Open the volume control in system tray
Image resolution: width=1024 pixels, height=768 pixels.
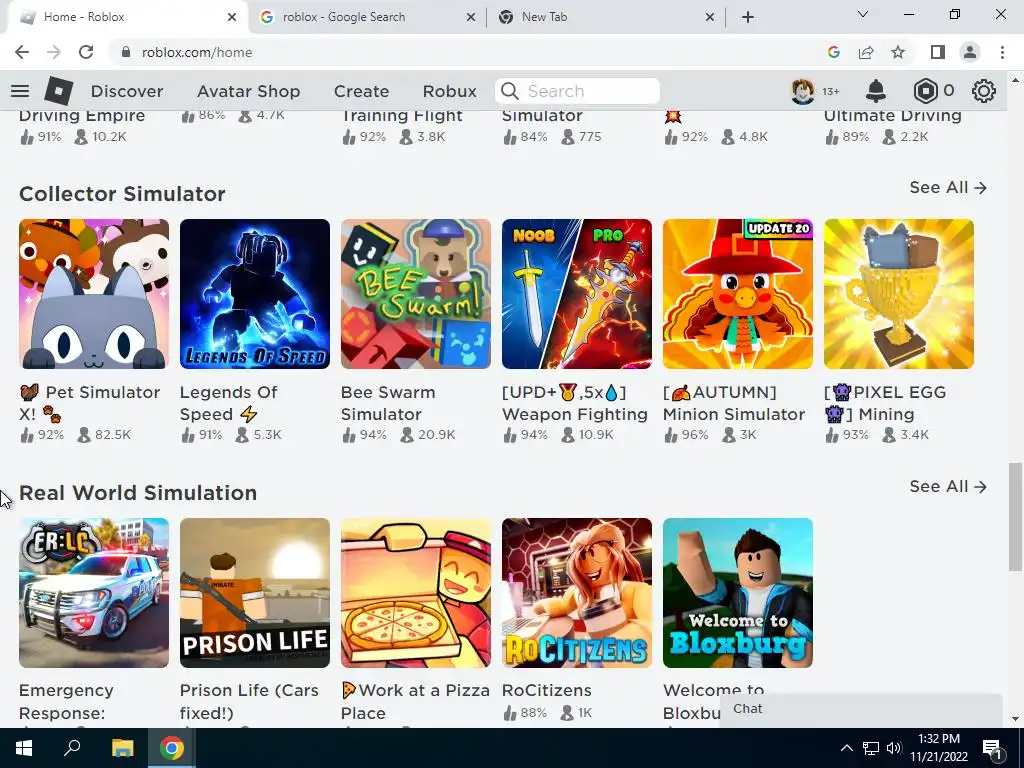pyautogui.click(x=894, y=748)
